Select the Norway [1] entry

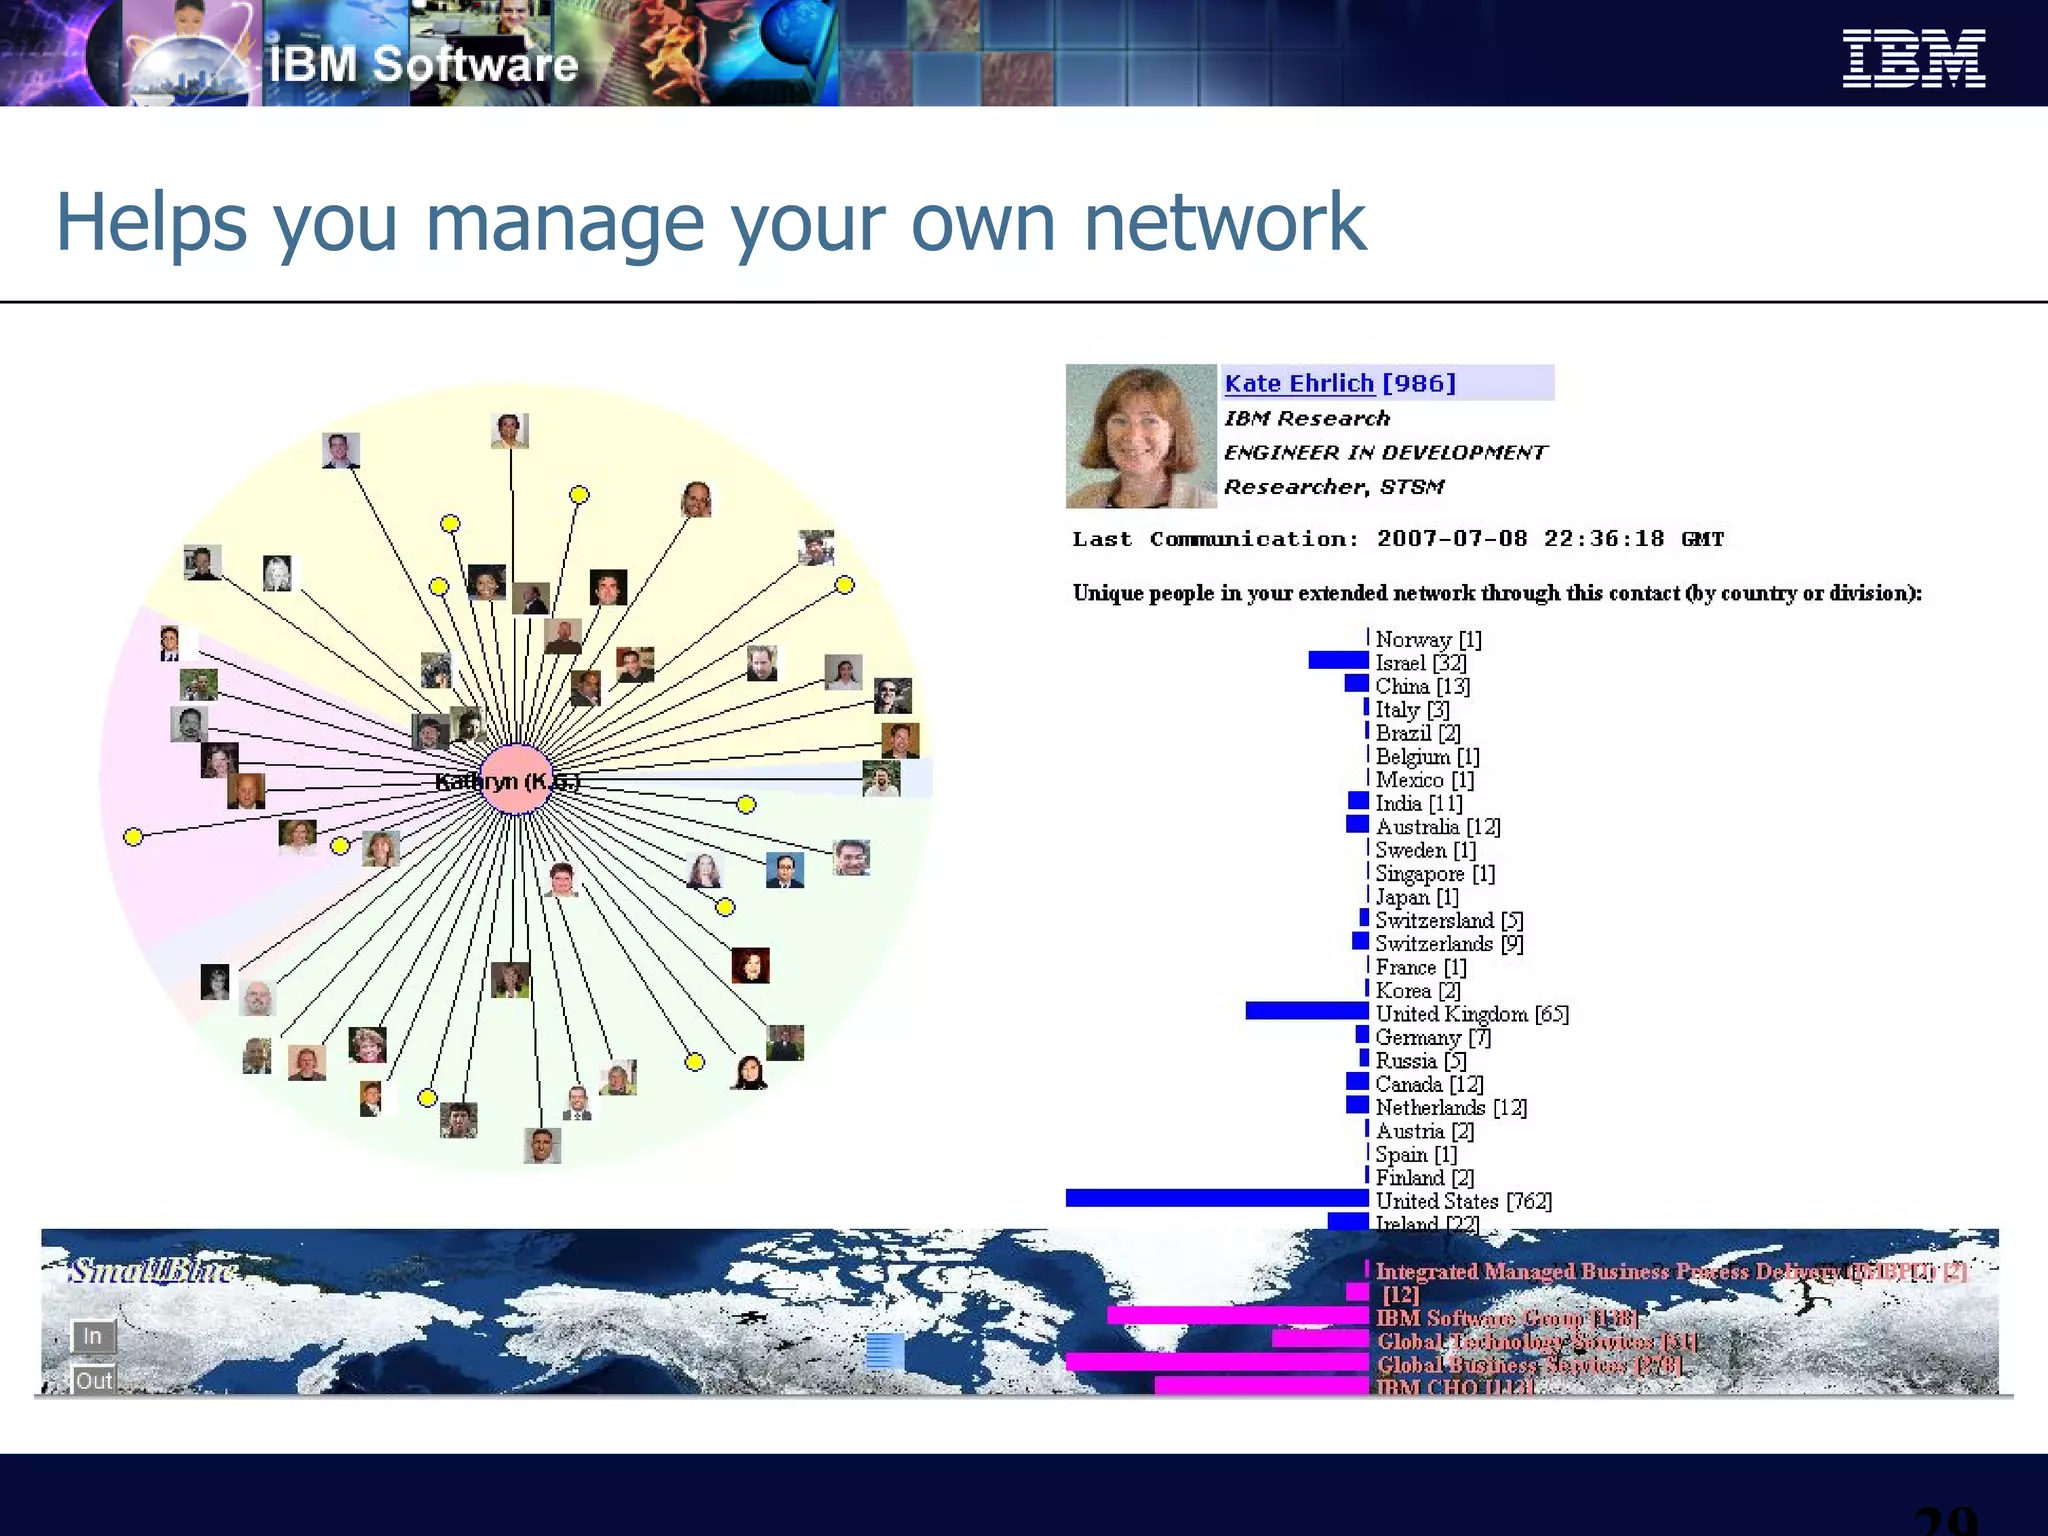(x=1428, y=639)
